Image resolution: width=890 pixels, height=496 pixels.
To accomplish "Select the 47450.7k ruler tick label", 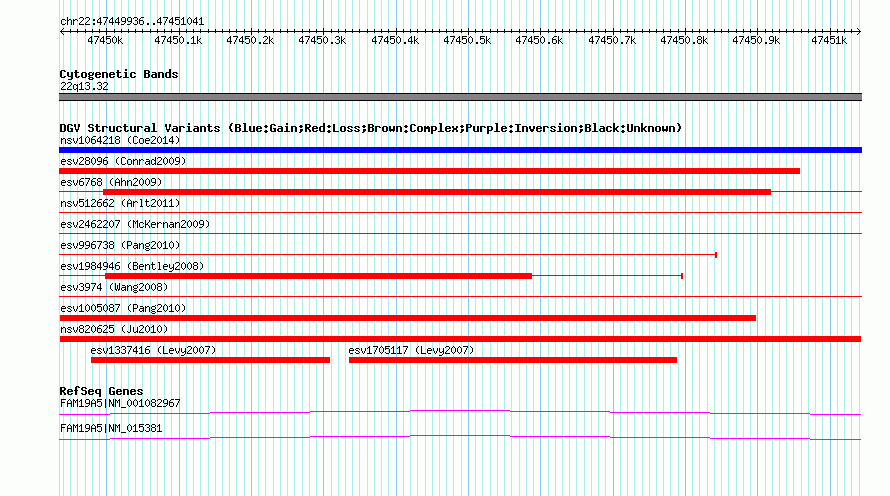I will (611, 40).
